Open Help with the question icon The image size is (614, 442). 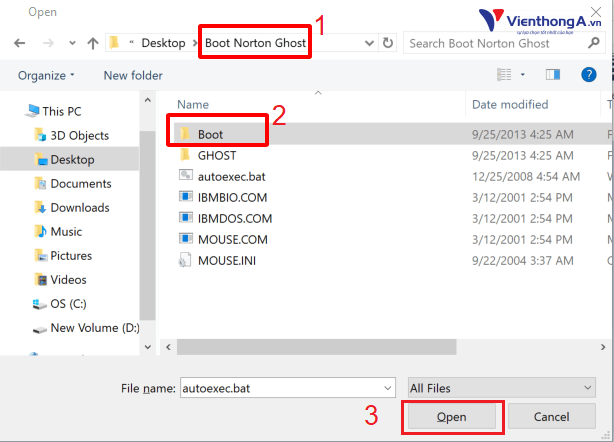pyautogui.click(x=589, y=74)
